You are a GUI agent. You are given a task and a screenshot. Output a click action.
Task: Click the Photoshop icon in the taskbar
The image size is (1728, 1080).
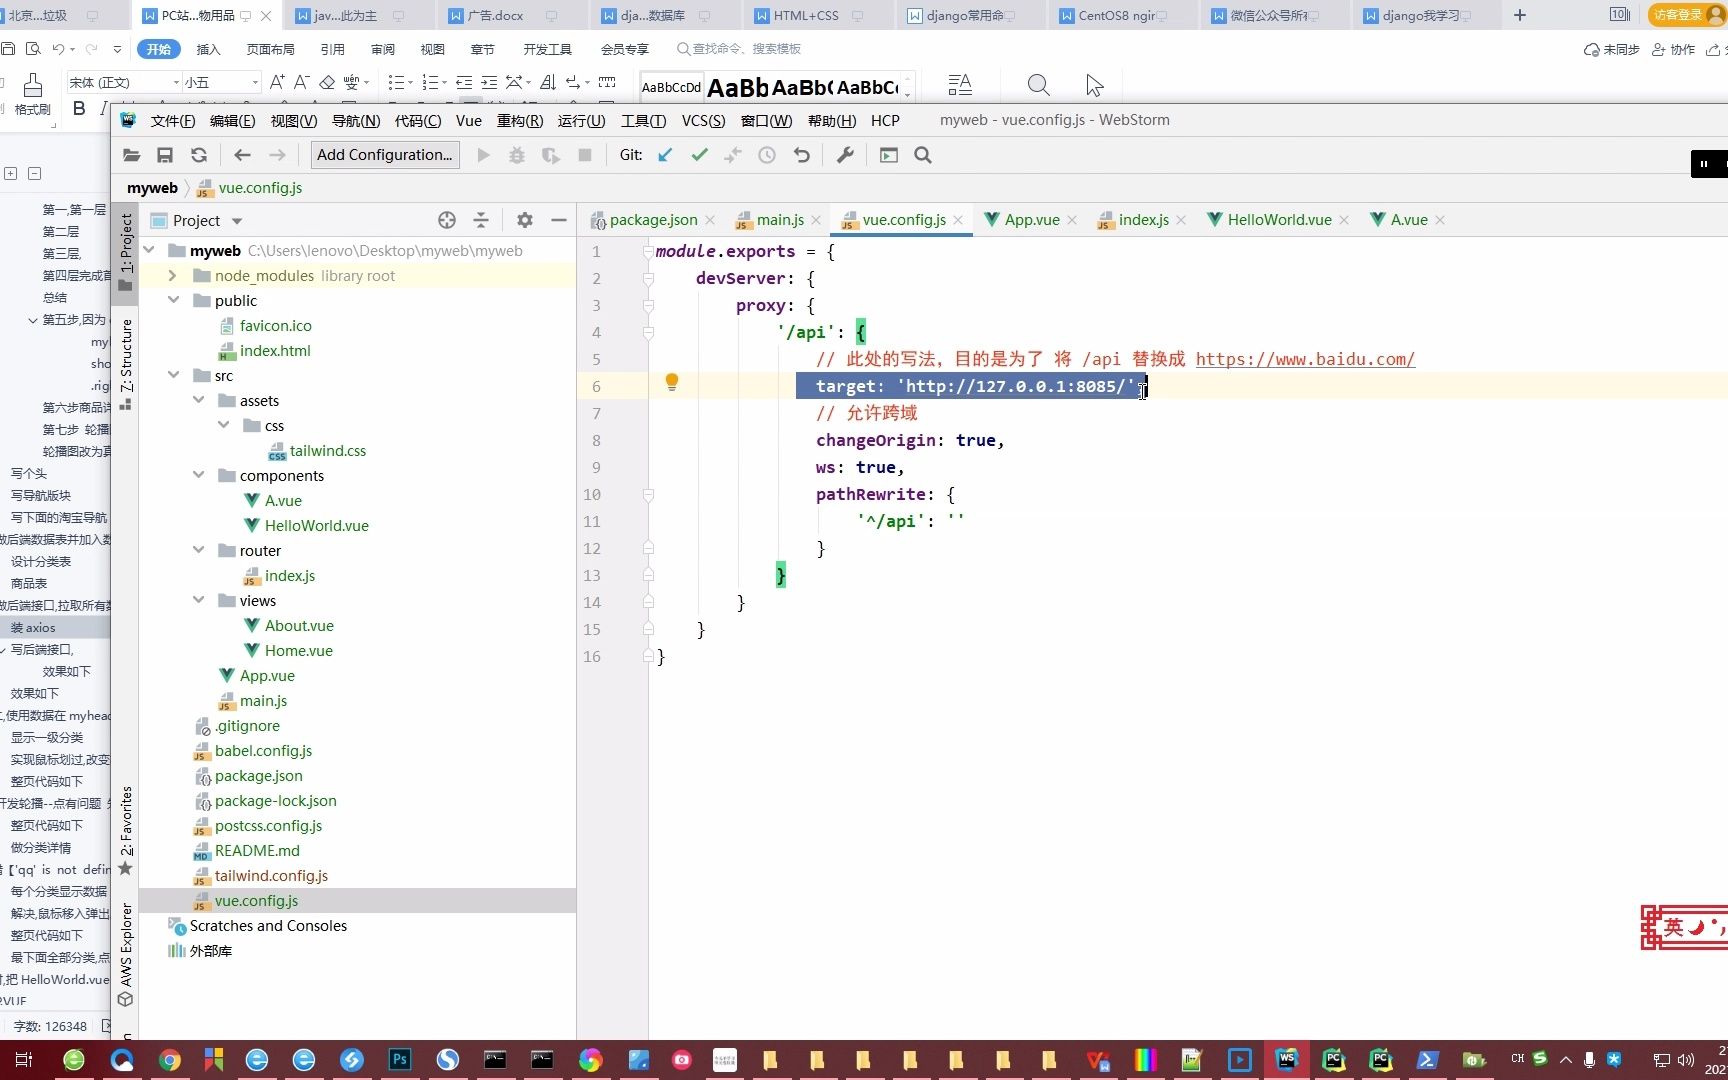click(400, 1060)
